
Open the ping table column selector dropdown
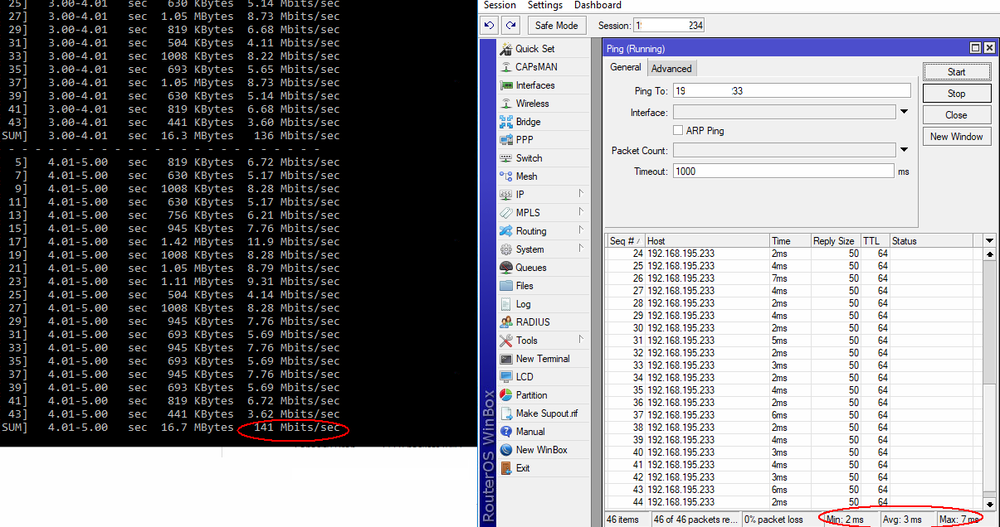coord(989,241)
